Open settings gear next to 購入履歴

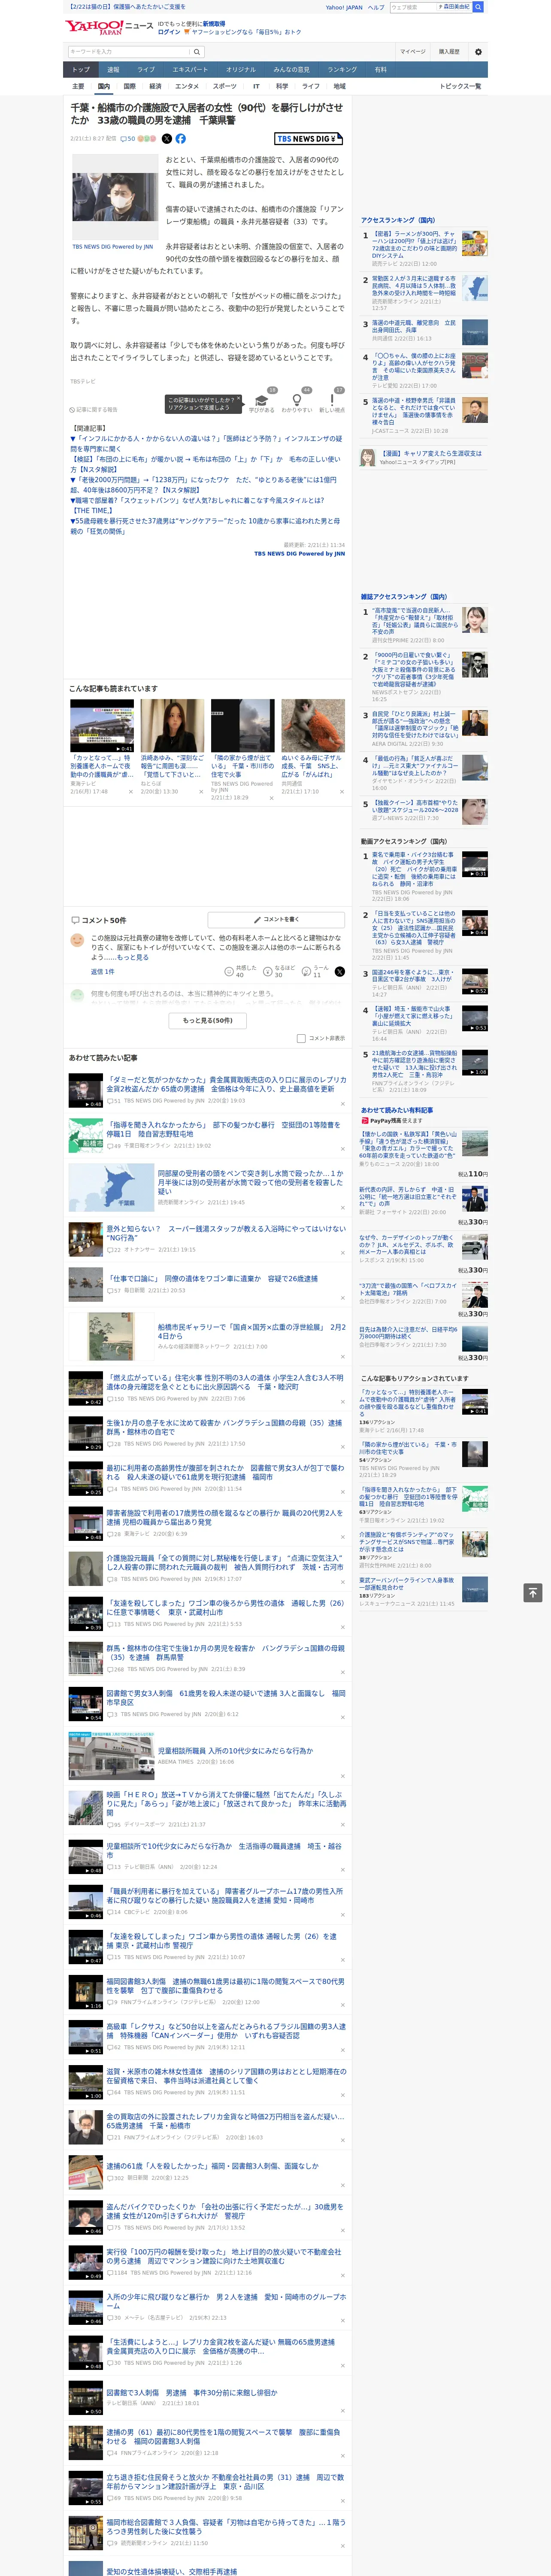click(x=478, y=52)
